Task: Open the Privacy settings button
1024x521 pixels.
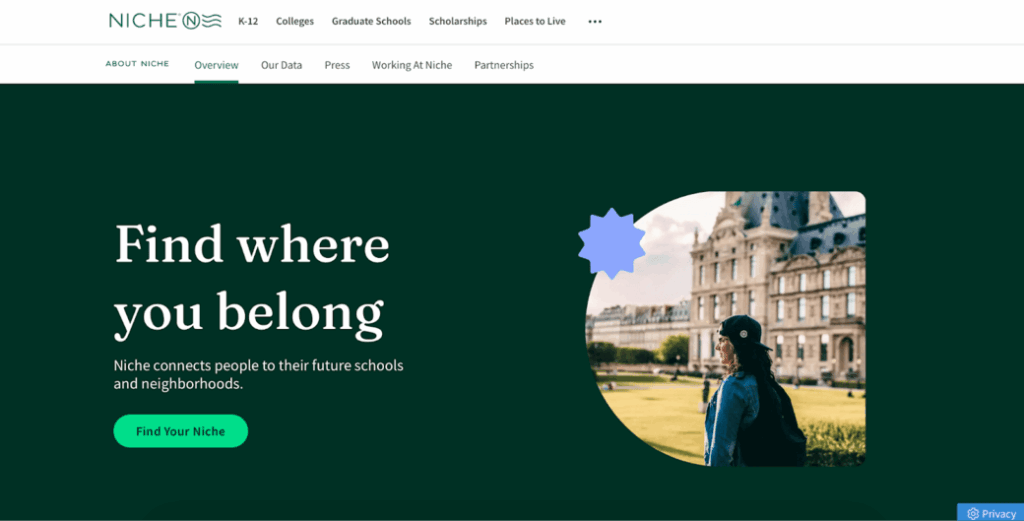Action: coord(991,513)
